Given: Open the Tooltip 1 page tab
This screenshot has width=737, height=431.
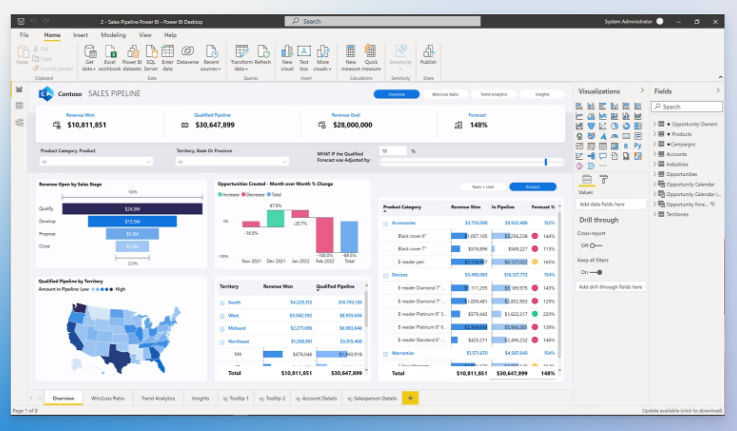Looking at the screenshot, I should [x=236, y=398].
